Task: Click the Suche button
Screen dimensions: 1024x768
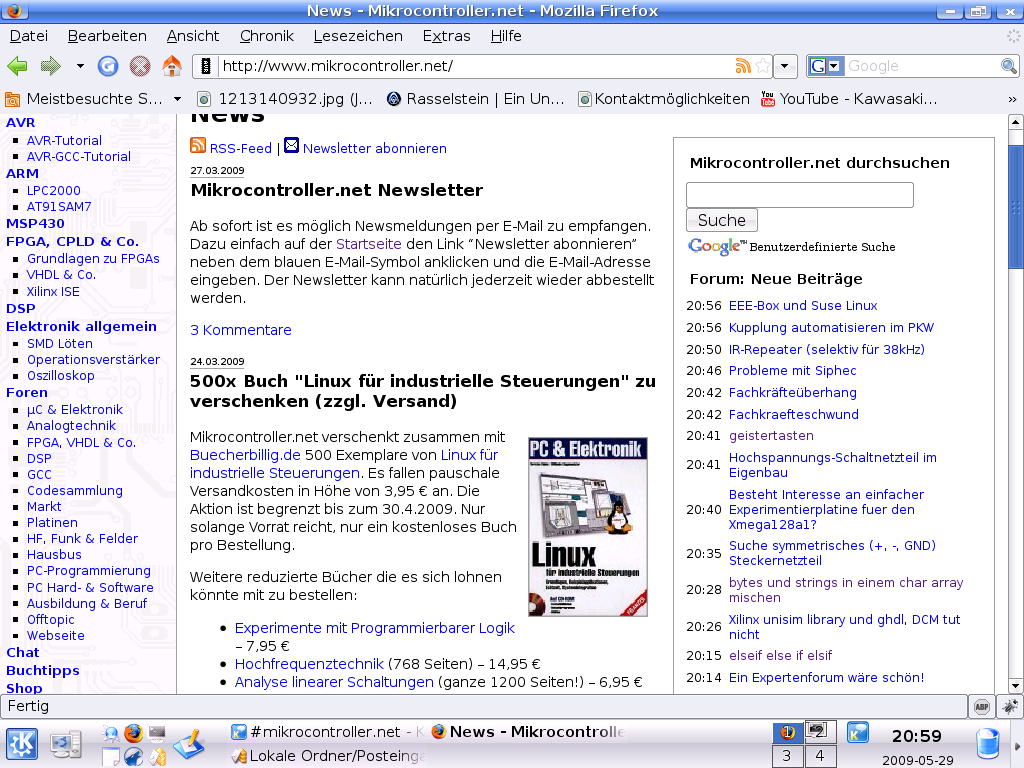Action: [722, 220]
